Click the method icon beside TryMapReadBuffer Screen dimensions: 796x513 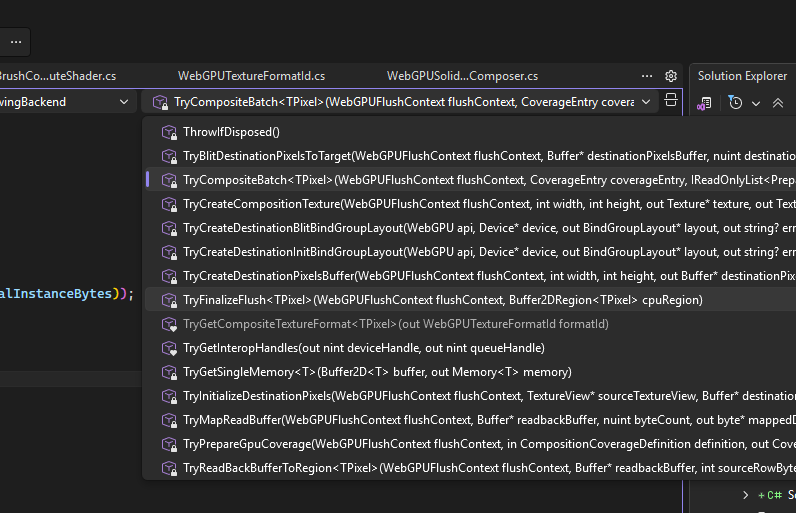click(169, 421)
